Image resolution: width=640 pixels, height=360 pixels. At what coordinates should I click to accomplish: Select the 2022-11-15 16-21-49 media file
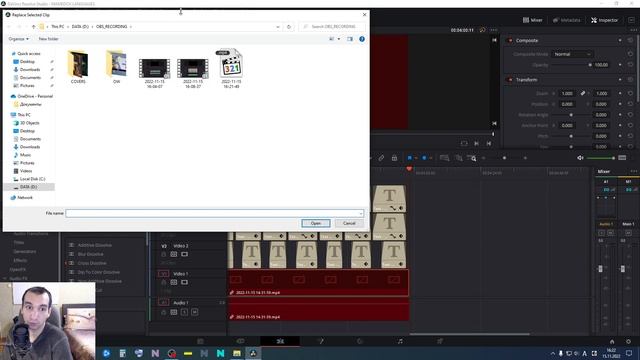(x=231, y=68)
